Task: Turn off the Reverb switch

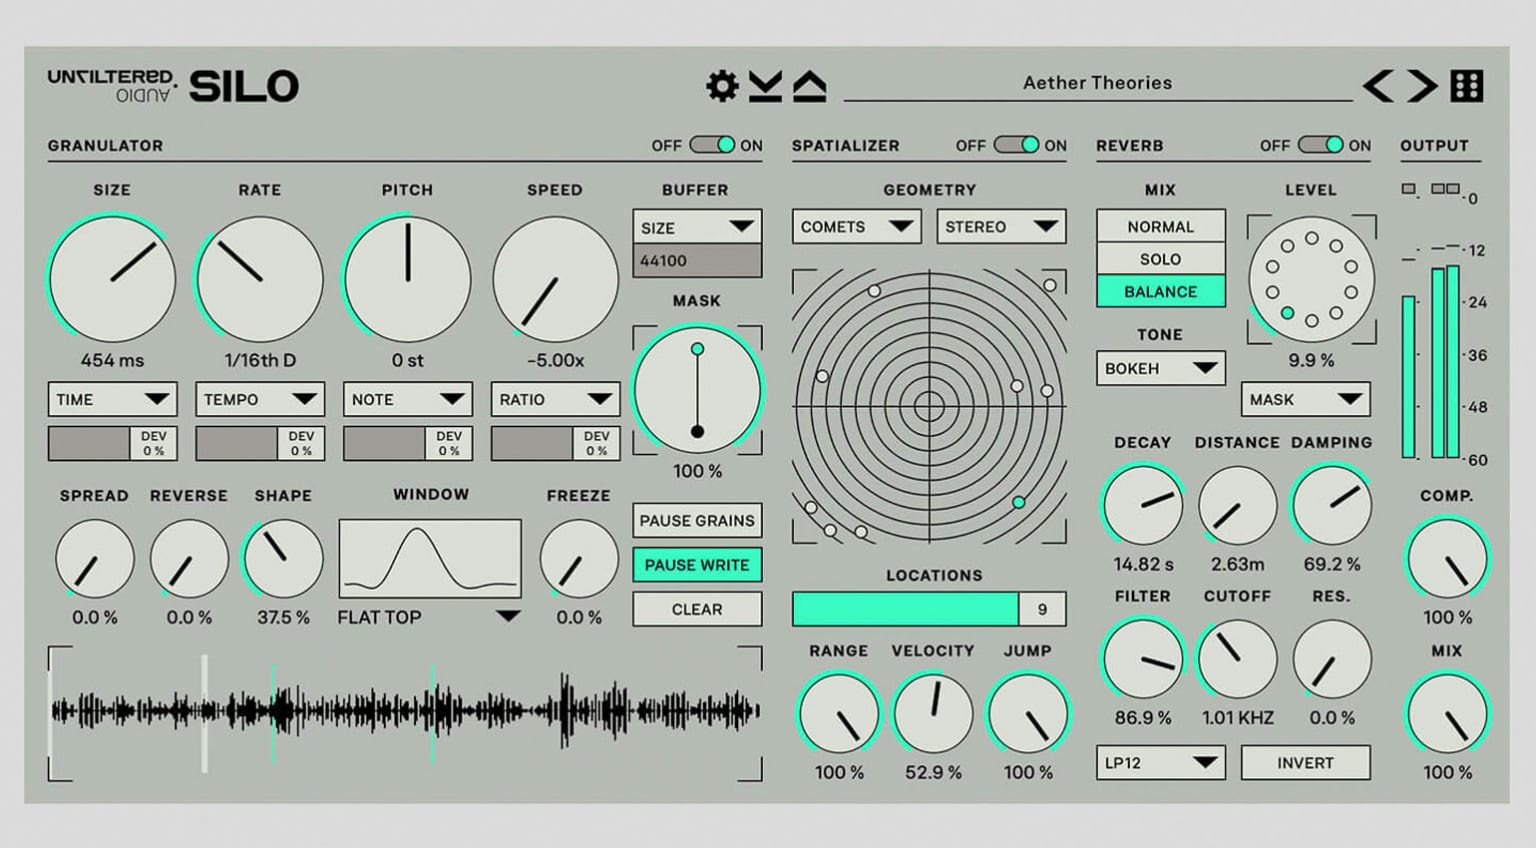Action: (1320, 145)
